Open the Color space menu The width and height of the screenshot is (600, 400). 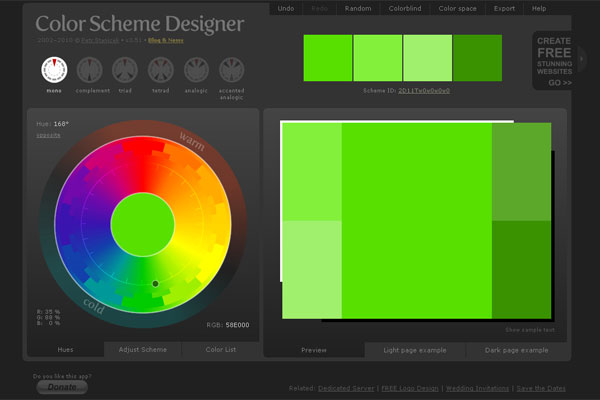pos(458,8)
